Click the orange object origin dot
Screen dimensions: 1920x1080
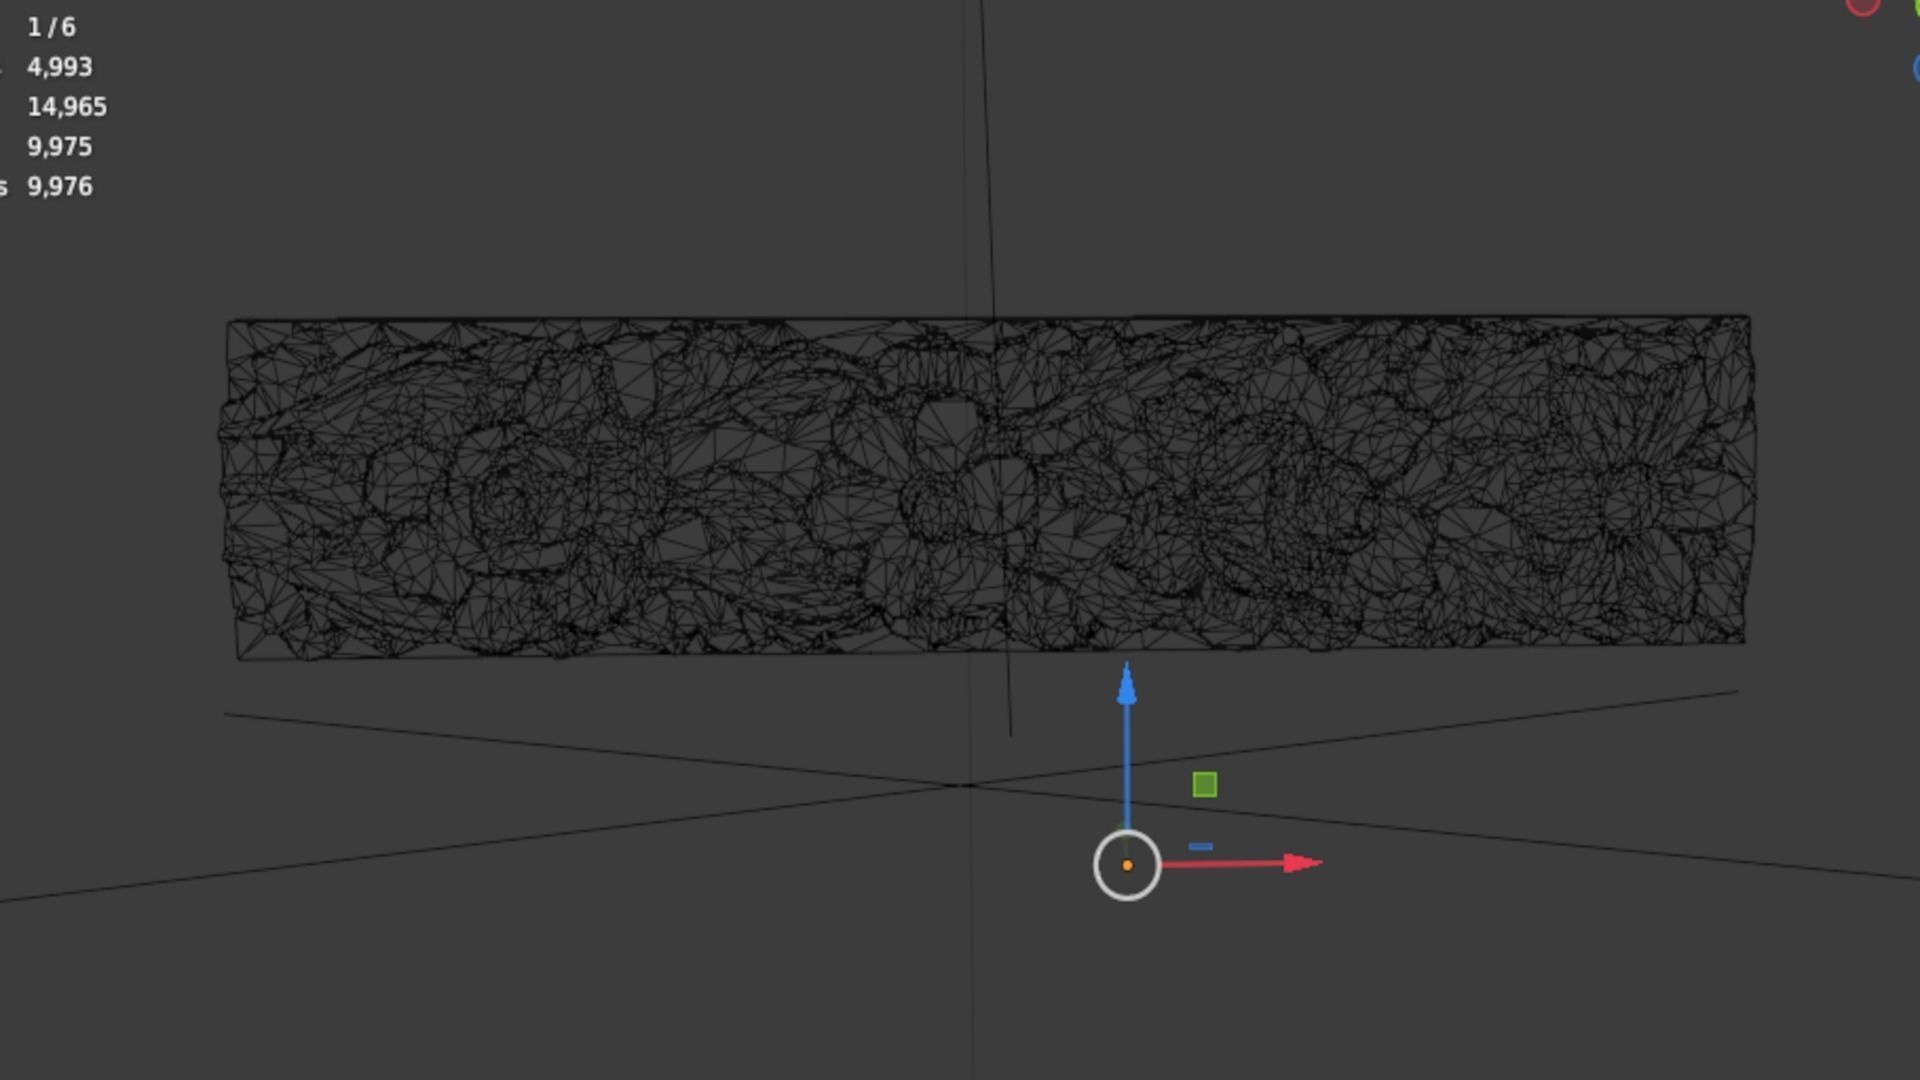coord(1127,866)
